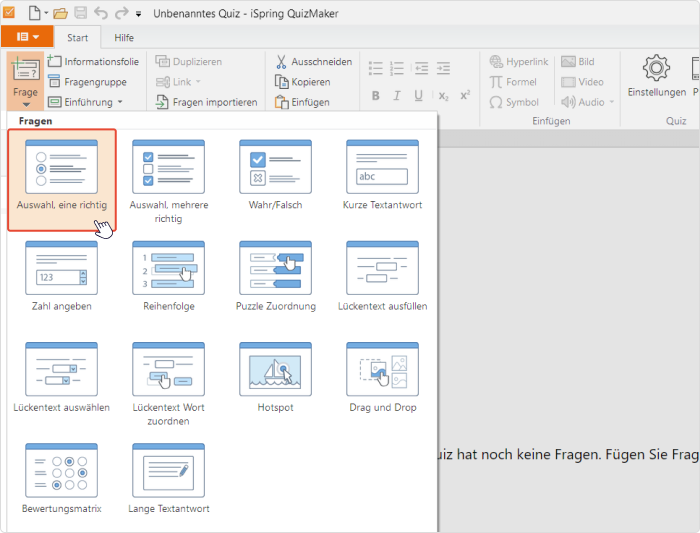Insert a Formel (formula)
This screenshot has height=533, width=700.
coord(513,82)
